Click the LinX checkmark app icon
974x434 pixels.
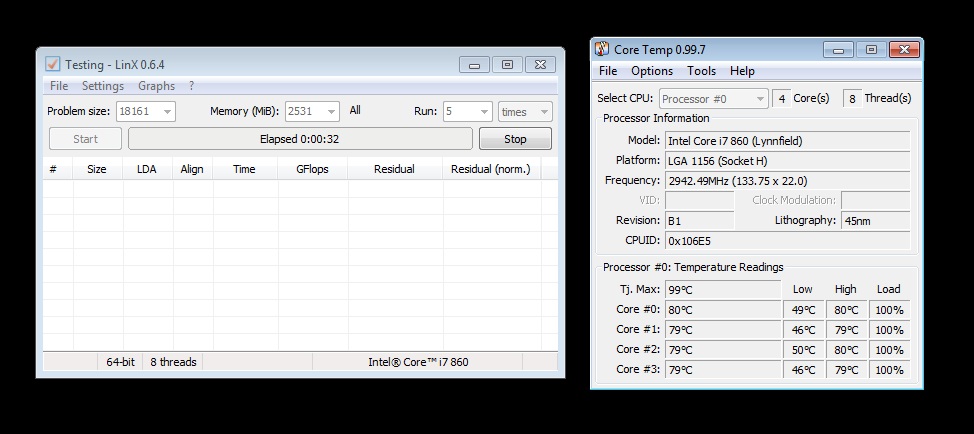point(53,64)
